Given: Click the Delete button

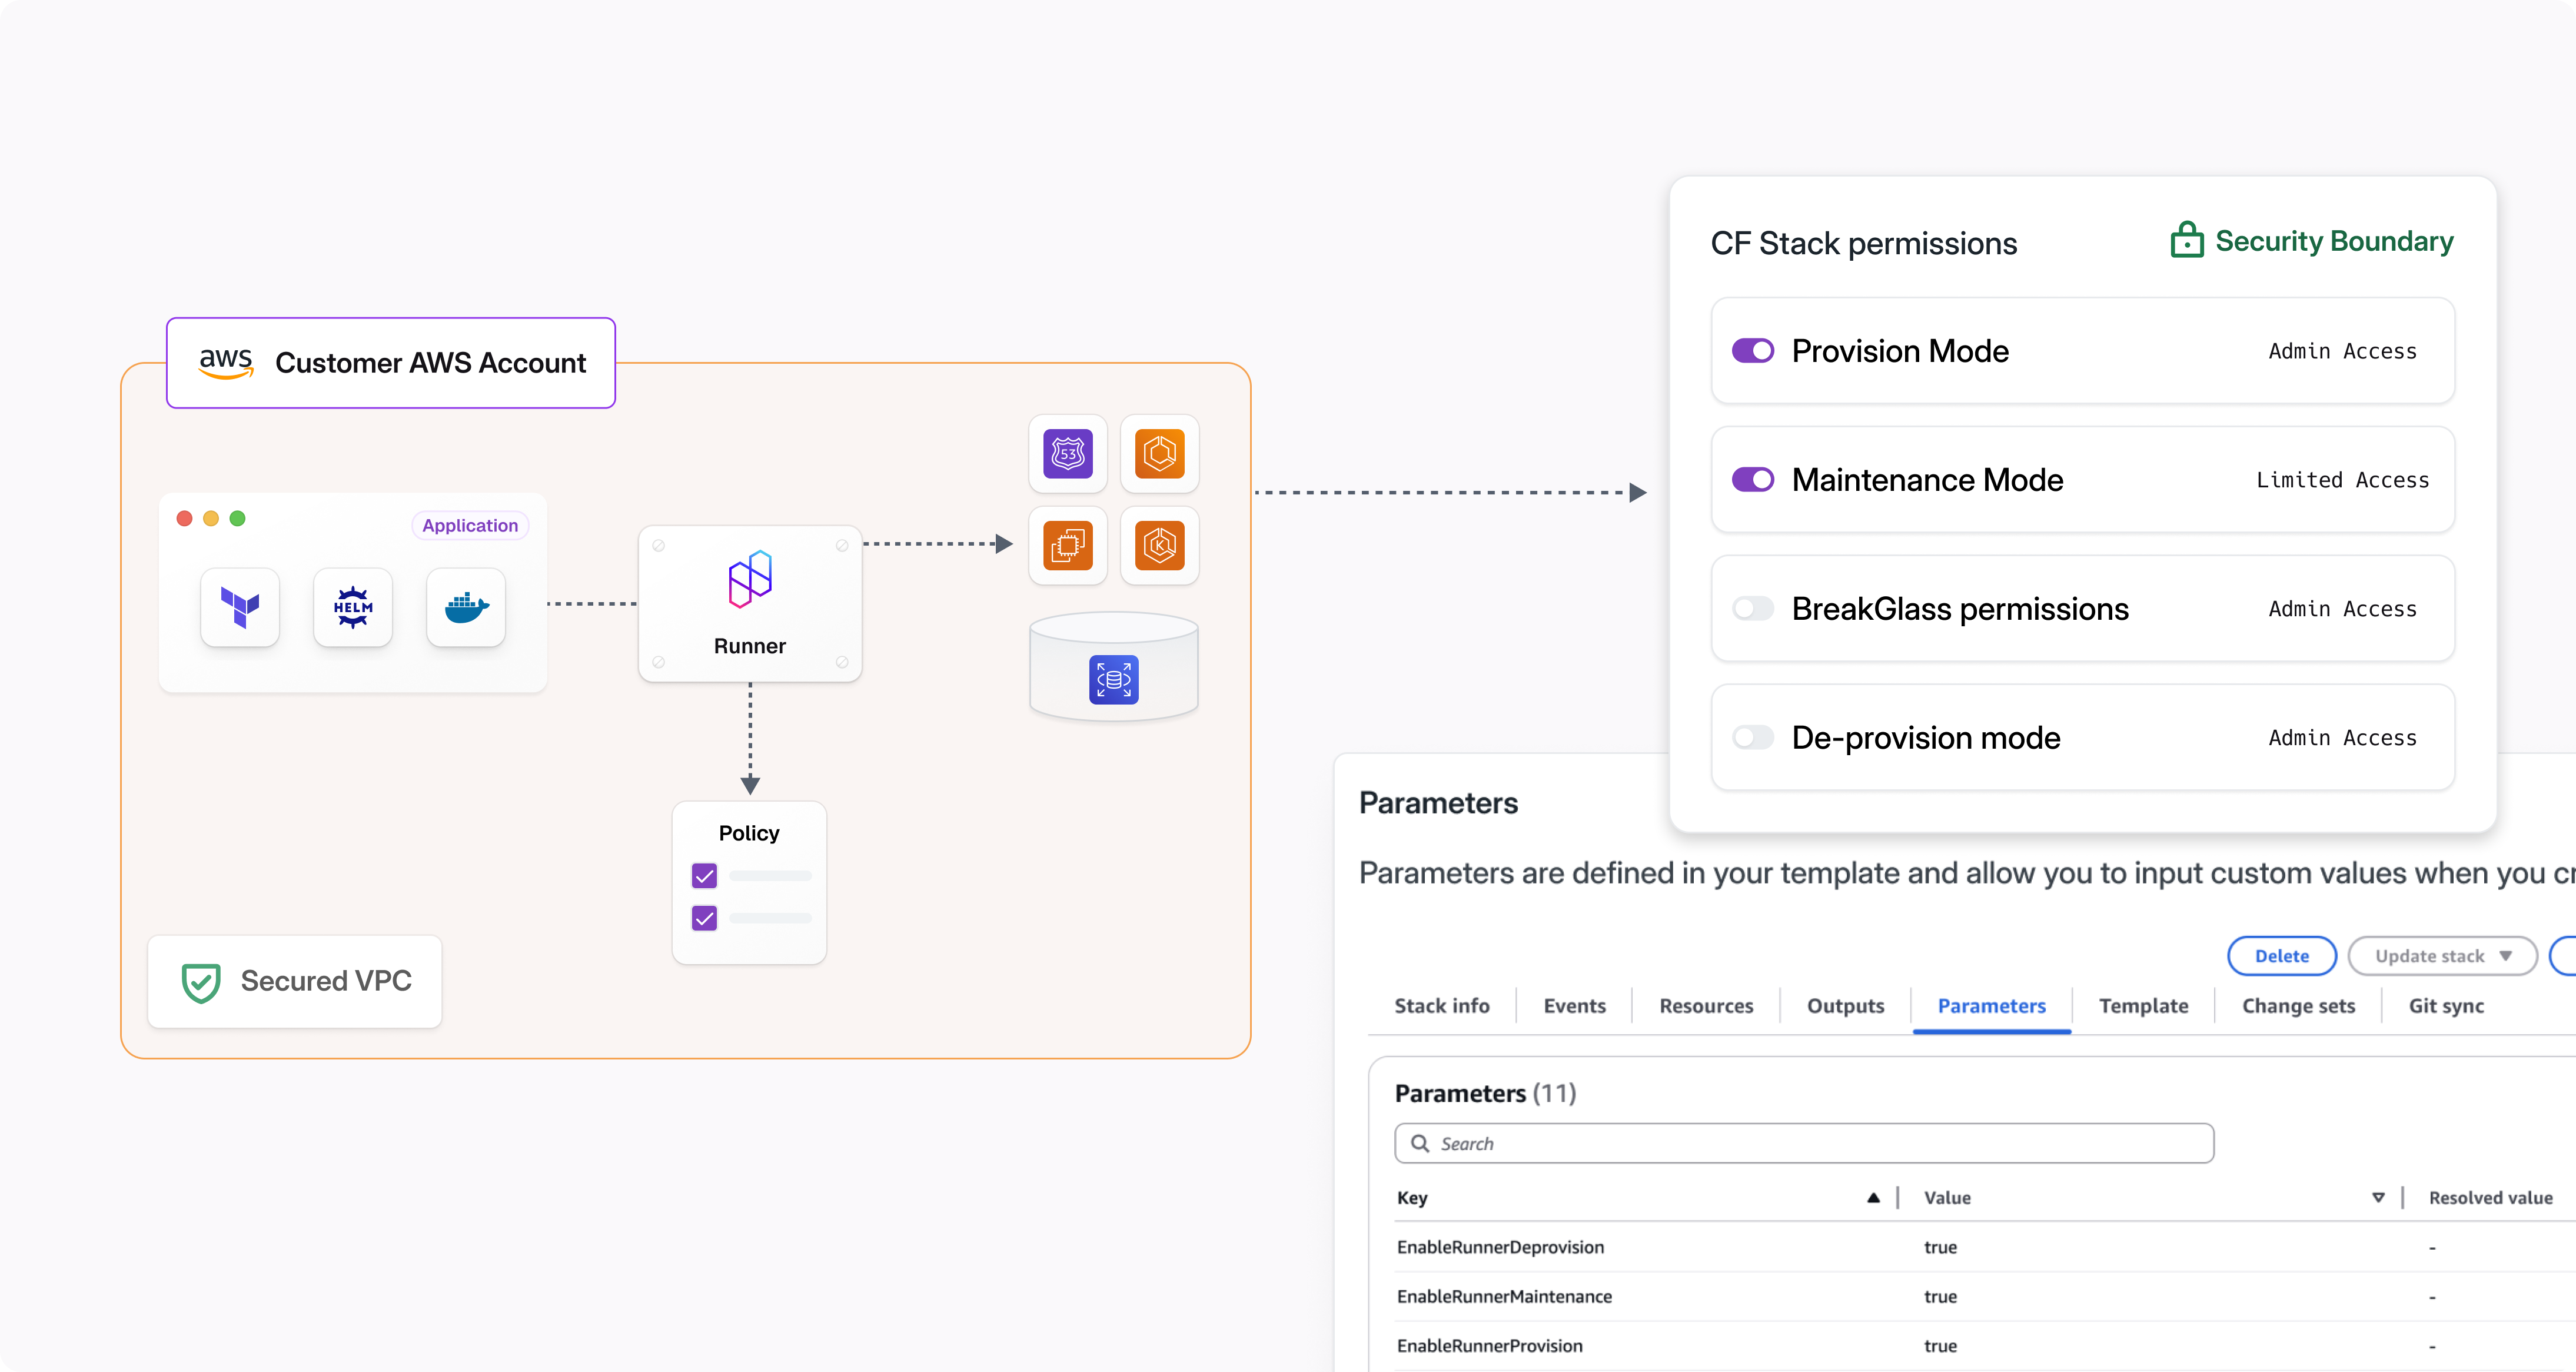Looking at the screenshot, I should (2281, 956).
